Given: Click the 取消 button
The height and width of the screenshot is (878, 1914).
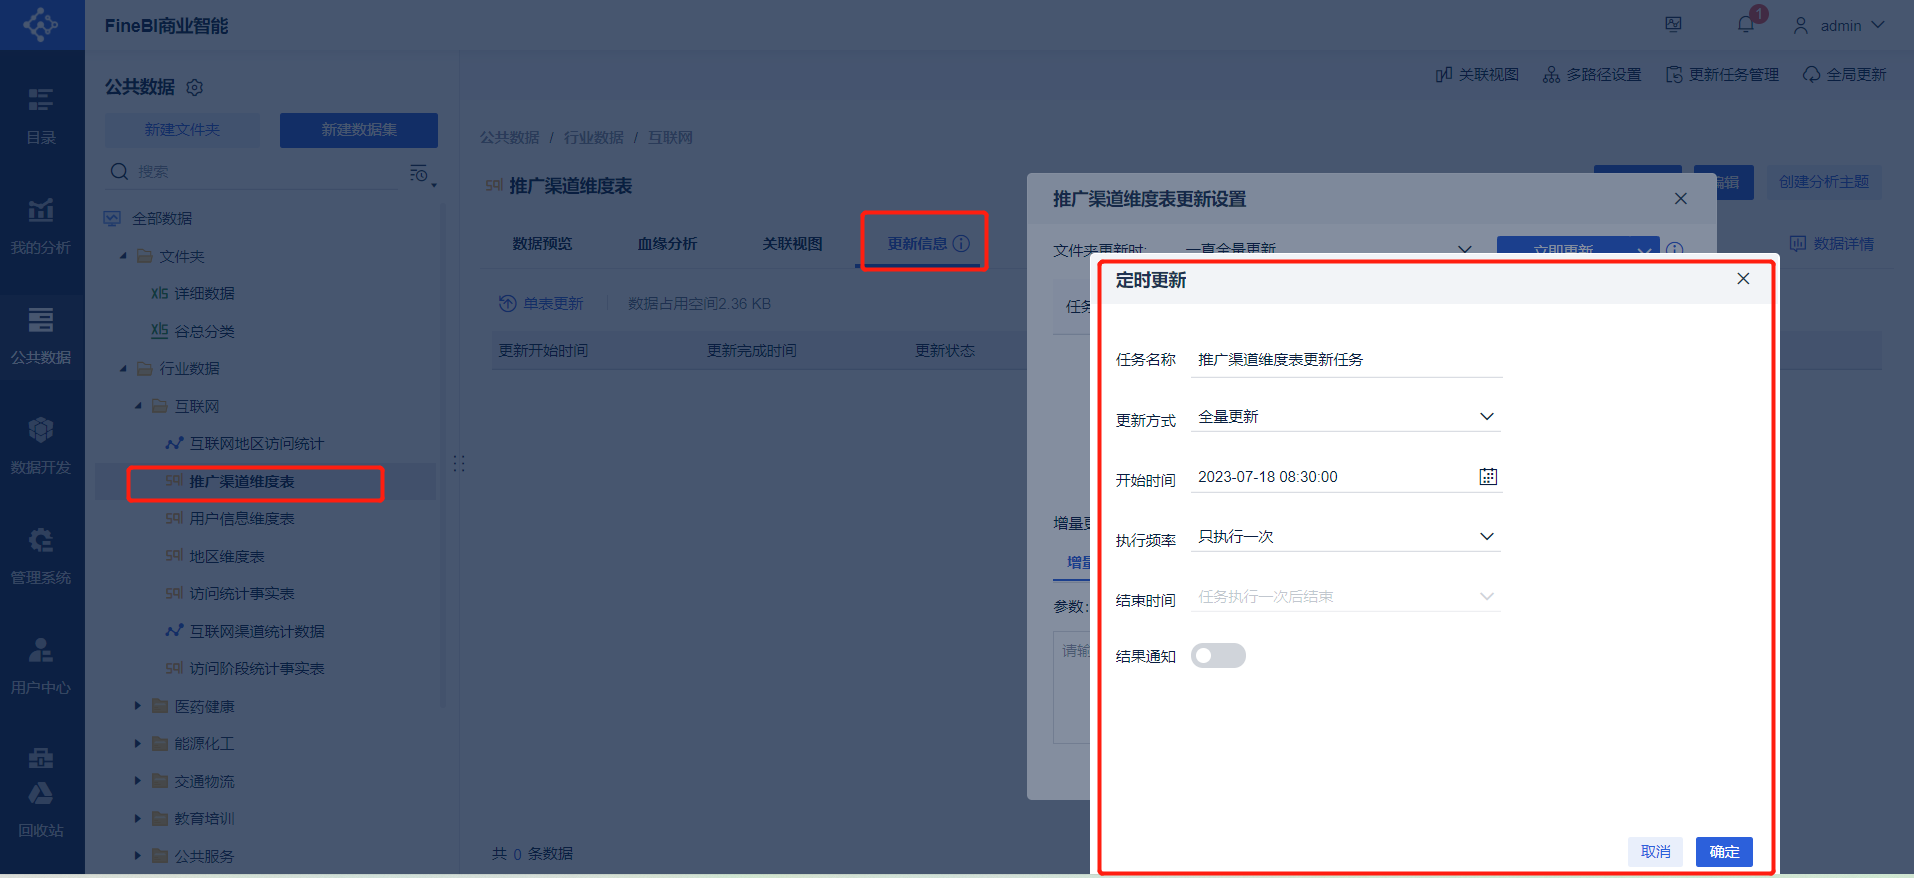Looking at the screenshot, I should coord(1655,851).
